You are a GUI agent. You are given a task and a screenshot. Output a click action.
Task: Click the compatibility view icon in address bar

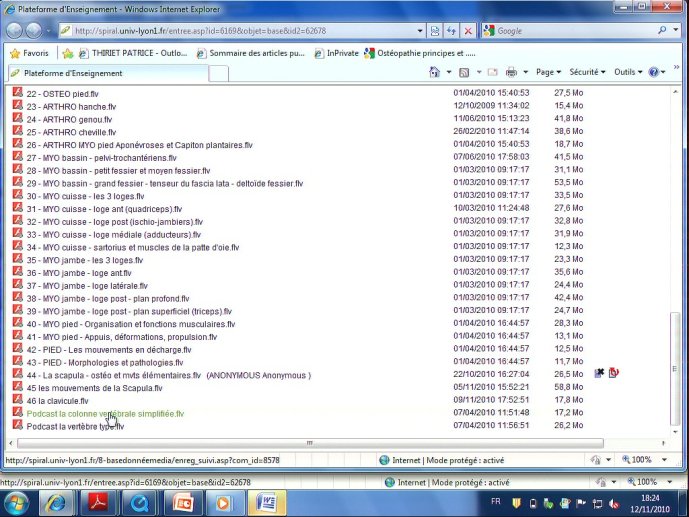(435, 31)
